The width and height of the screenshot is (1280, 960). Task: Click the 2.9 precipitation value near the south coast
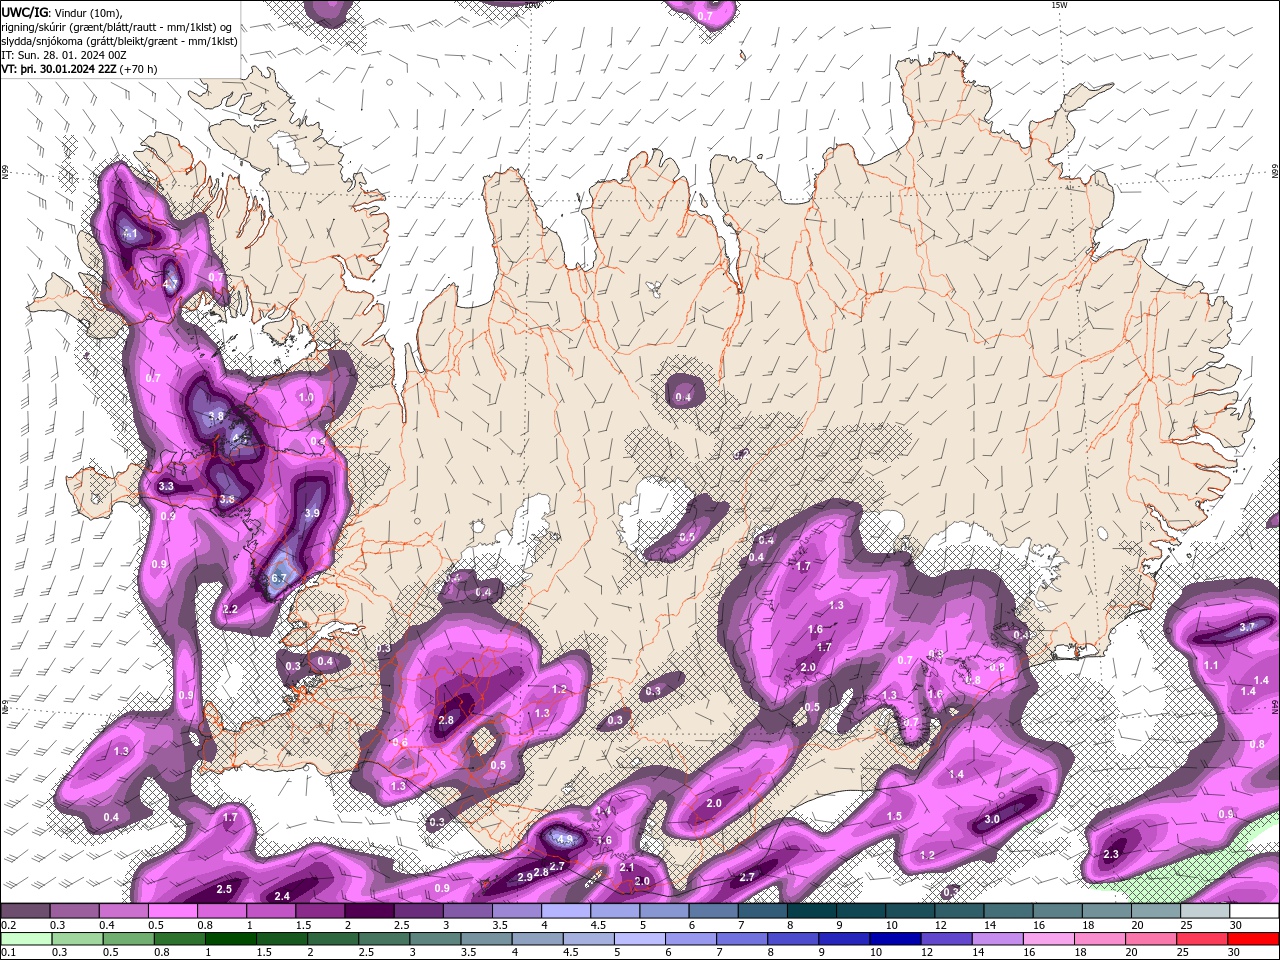point(525,878)
